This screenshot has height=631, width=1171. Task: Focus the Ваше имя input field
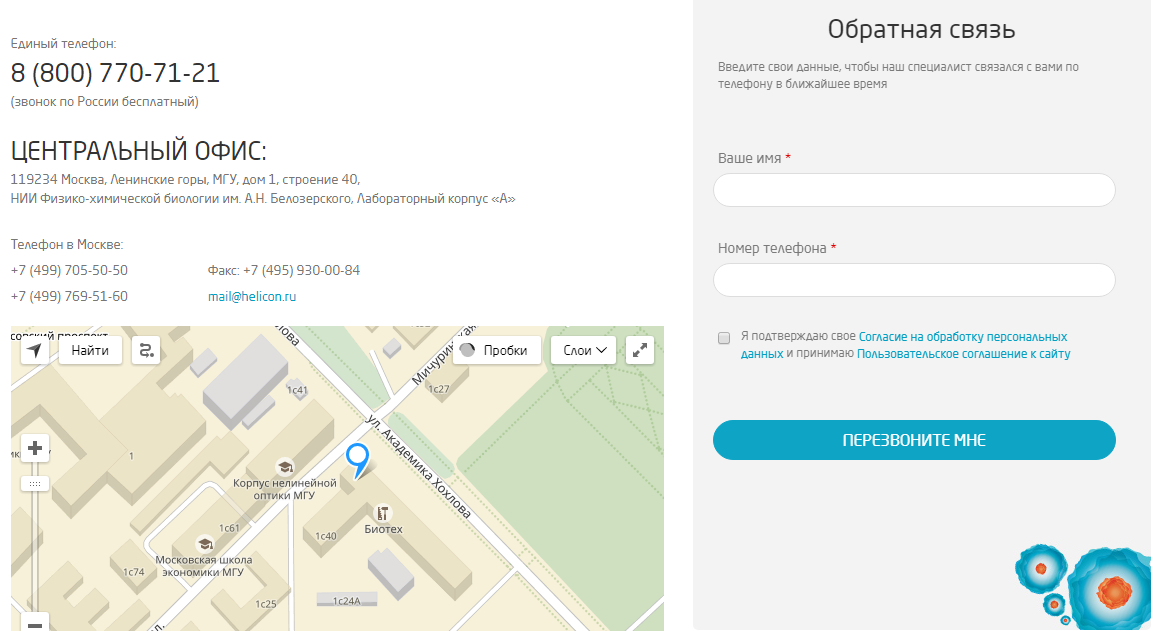coord(914,190)
